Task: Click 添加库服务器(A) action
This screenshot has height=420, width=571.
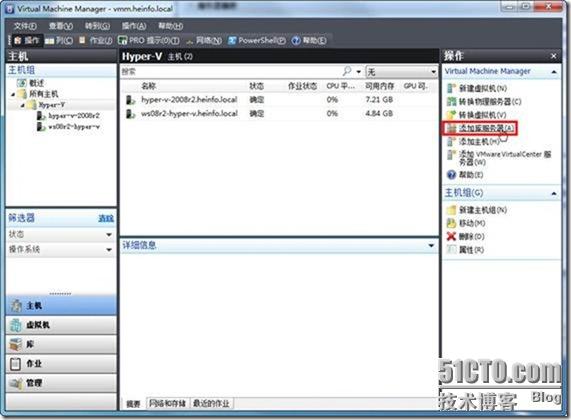Action: [480, 128]
